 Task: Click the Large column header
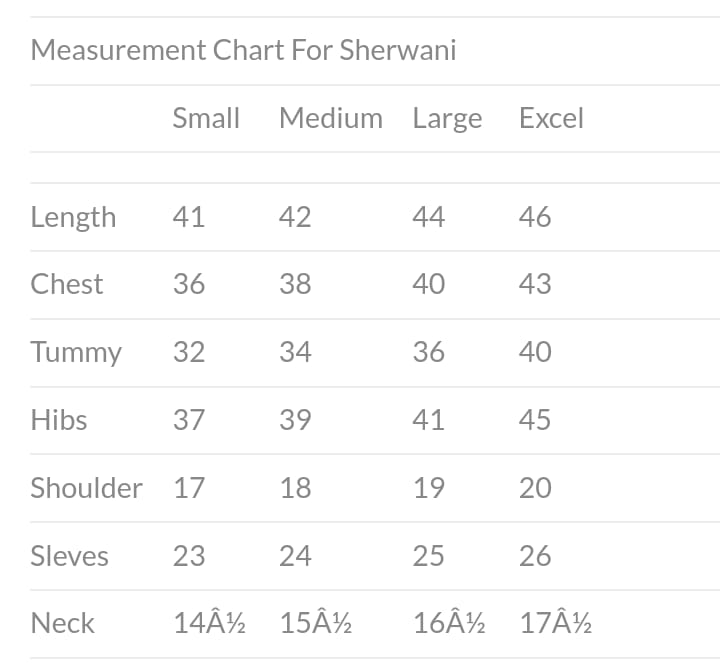[447, 119]
